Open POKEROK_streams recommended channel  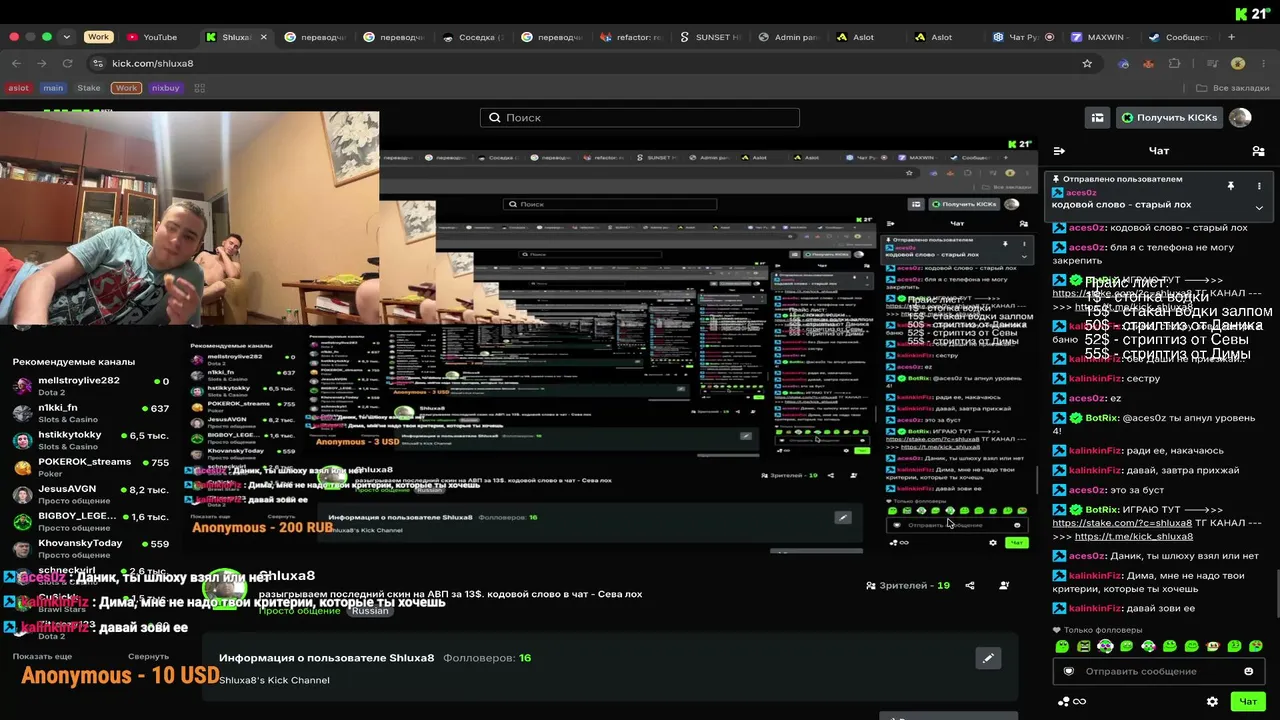tap(91, 467)
